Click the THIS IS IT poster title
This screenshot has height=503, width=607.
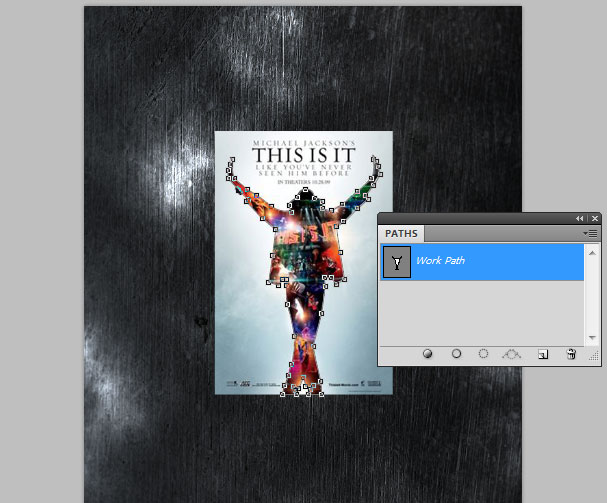304,155
